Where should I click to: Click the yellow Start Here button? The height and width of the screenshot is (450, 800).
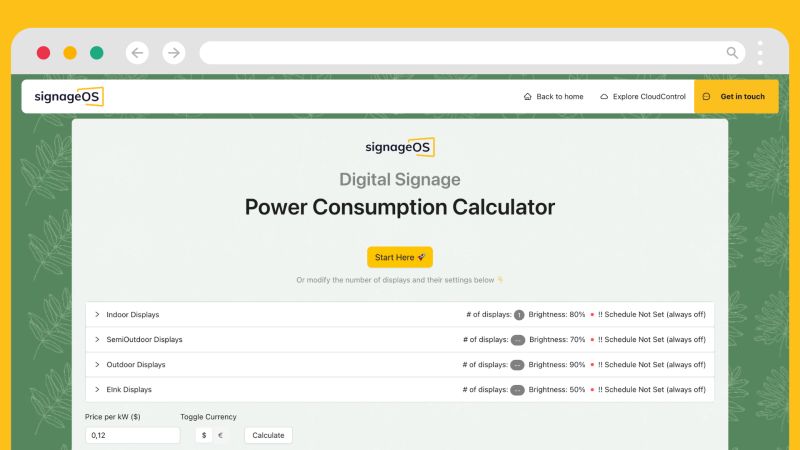[399, 257]
